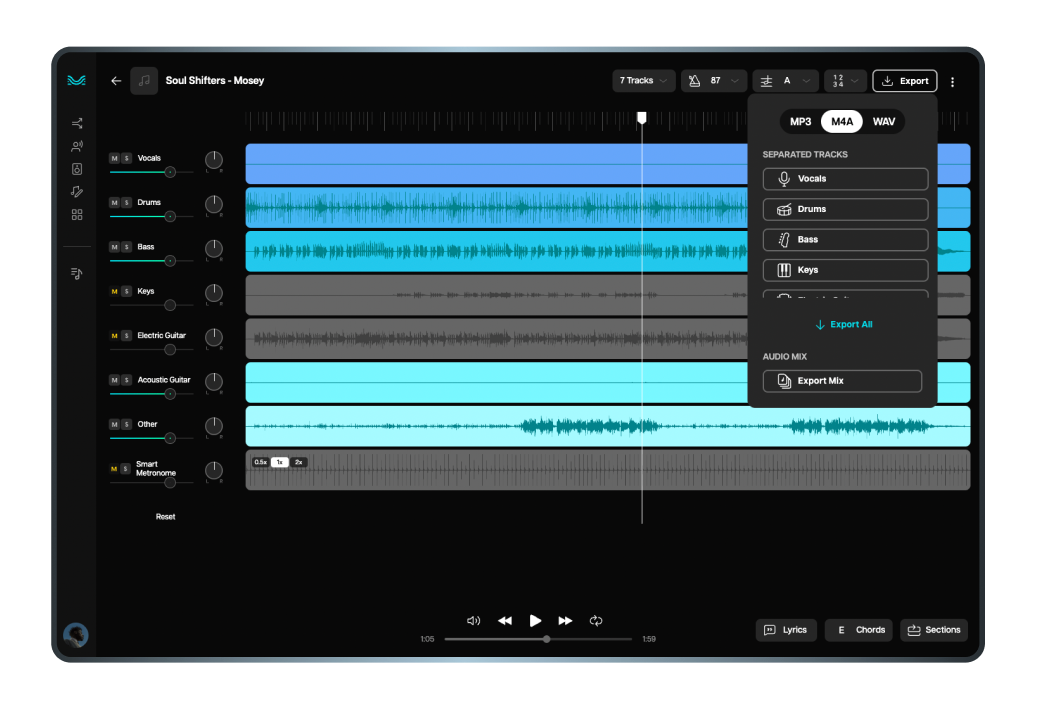
Task: Open the plugins grid sidebar icon
Action: tap(77, 215)
